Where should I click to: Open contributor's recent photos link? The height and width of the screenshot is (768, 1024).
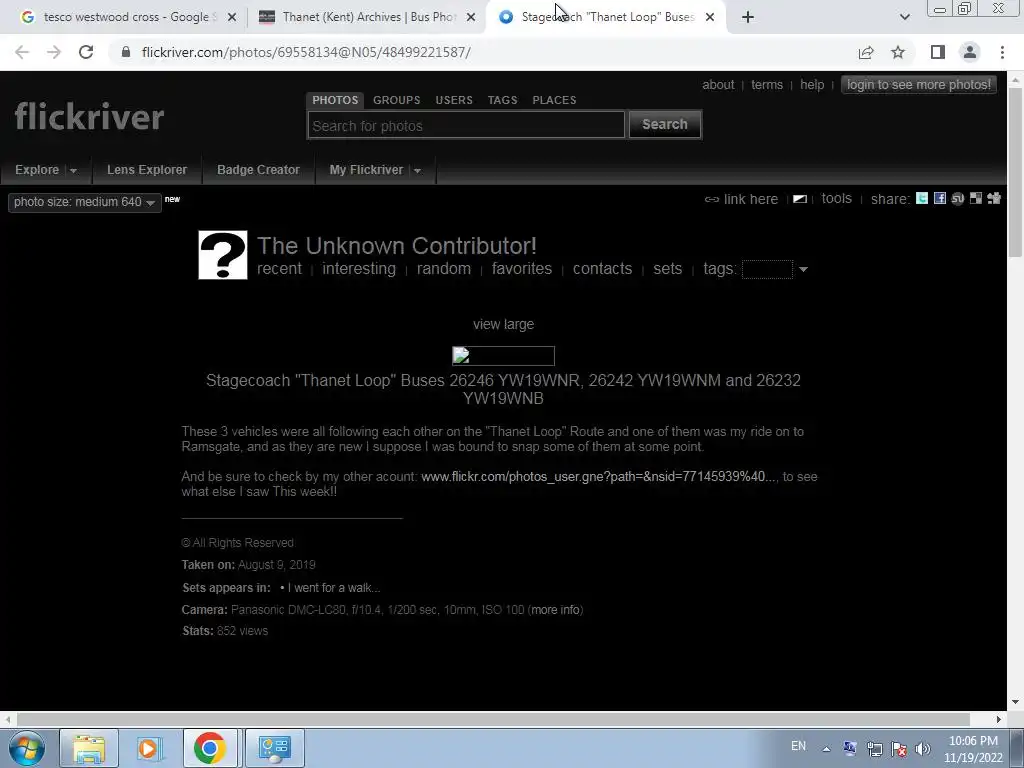click(x=280, y=269)
